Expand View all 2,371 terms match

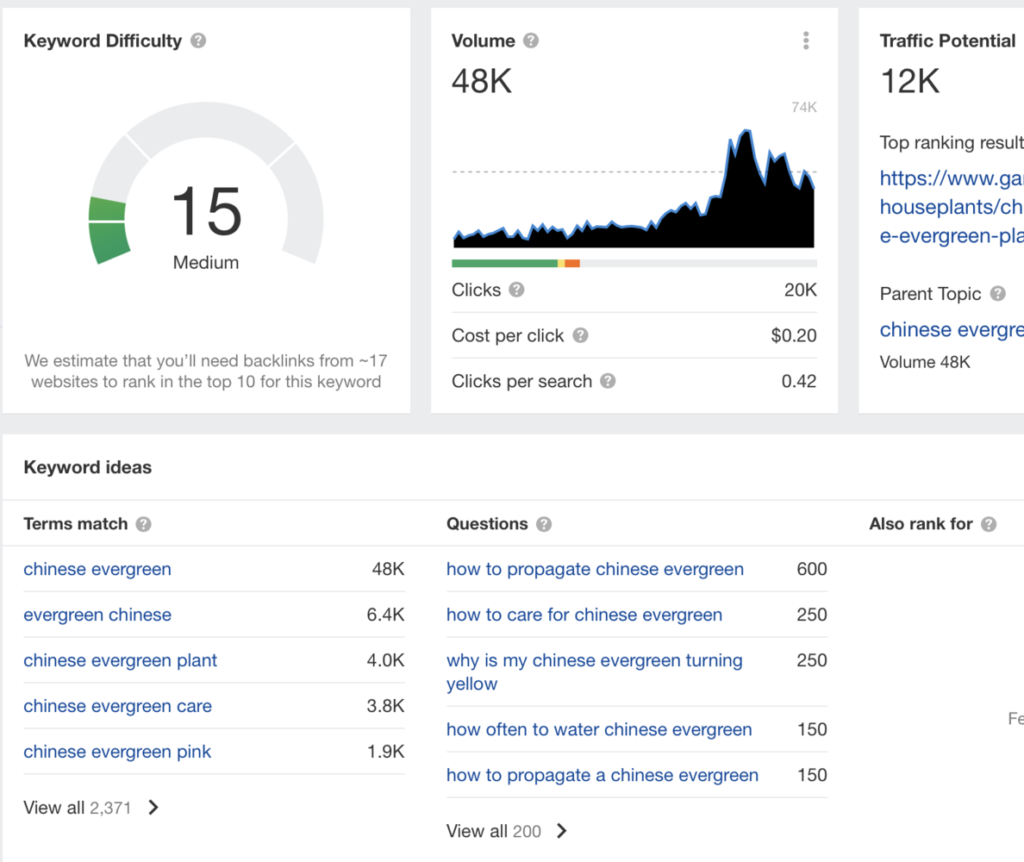pyautogui.click(x=91, y=807)
